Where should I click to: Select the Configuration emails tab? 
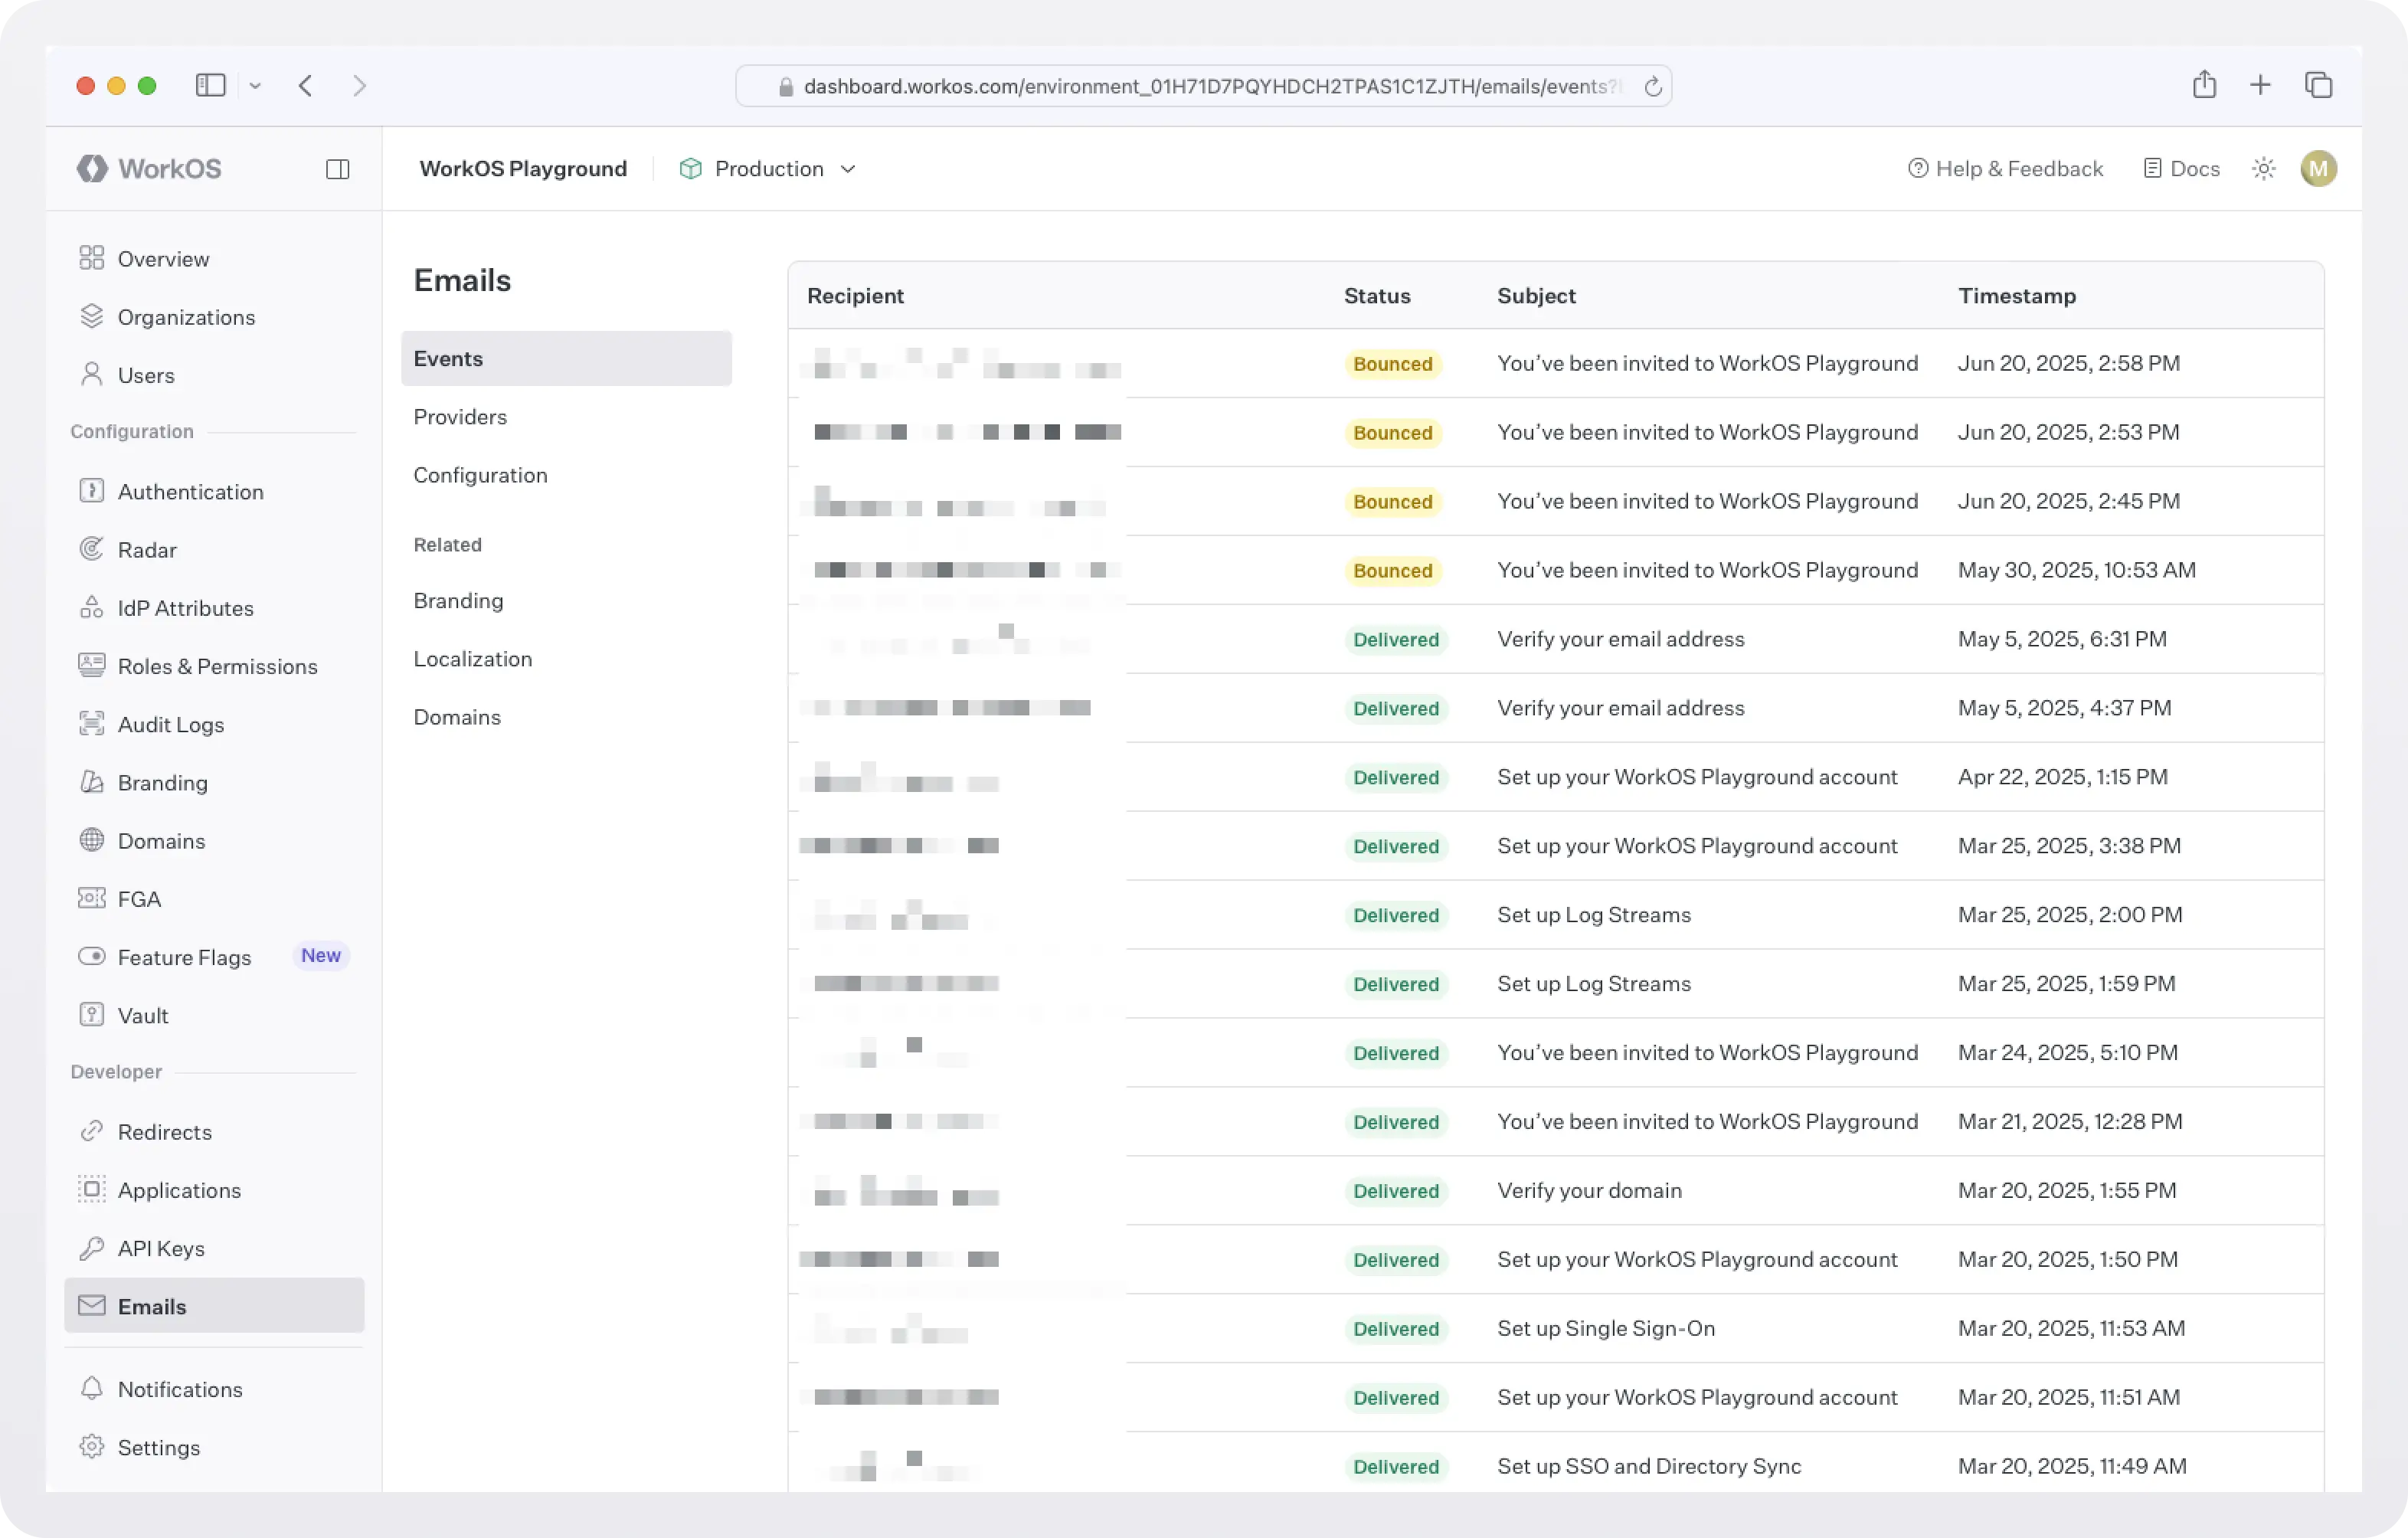(480, 475)
